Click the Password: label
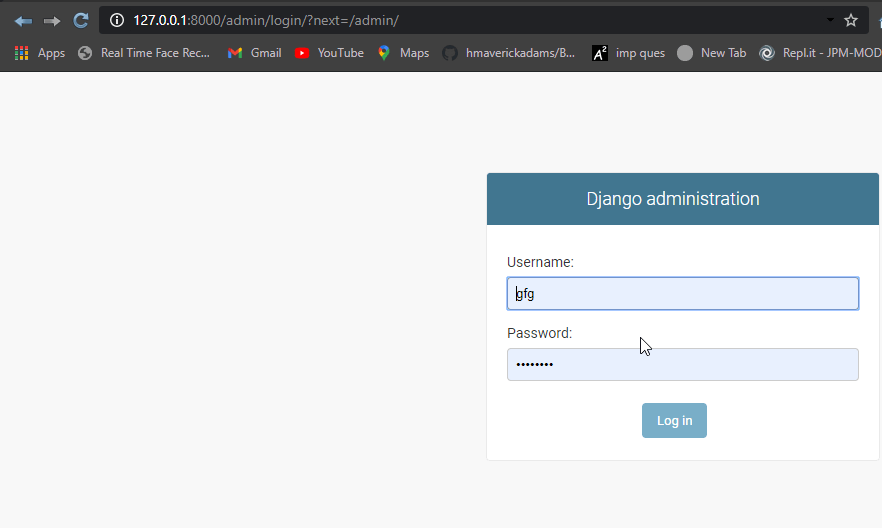Image resolution: width=882 pixels, height=528 pixels. point(539,333)
